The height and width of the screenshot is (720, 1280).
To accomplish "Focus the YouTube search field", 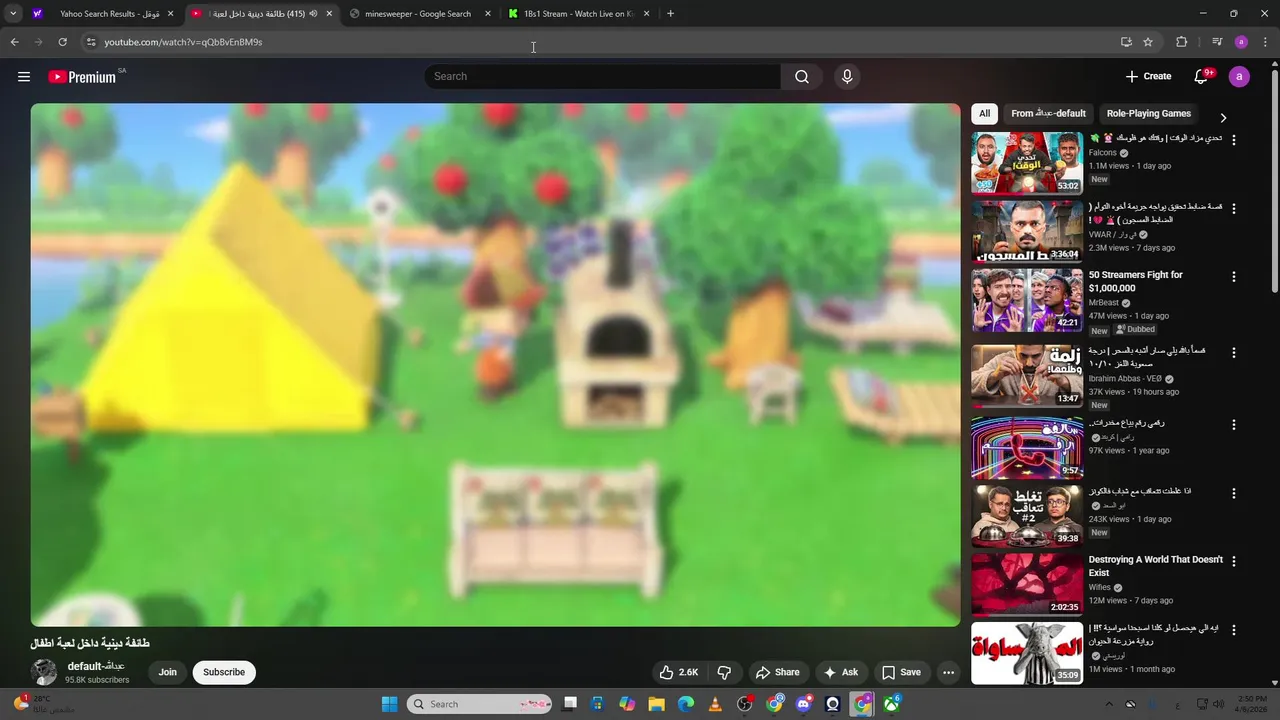I will [602, 77].
